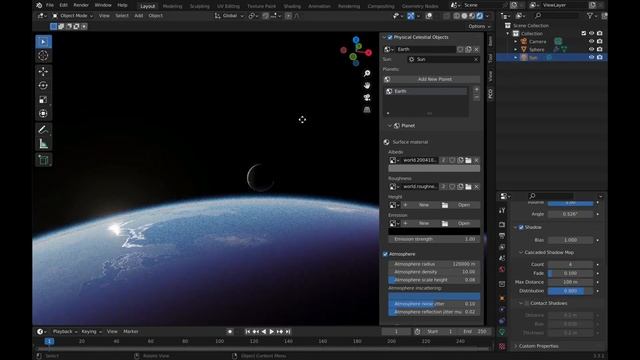The height and width of the screenshot is (360, 640).
Task: Click Open button under Emission
Action: click(460, 223)
